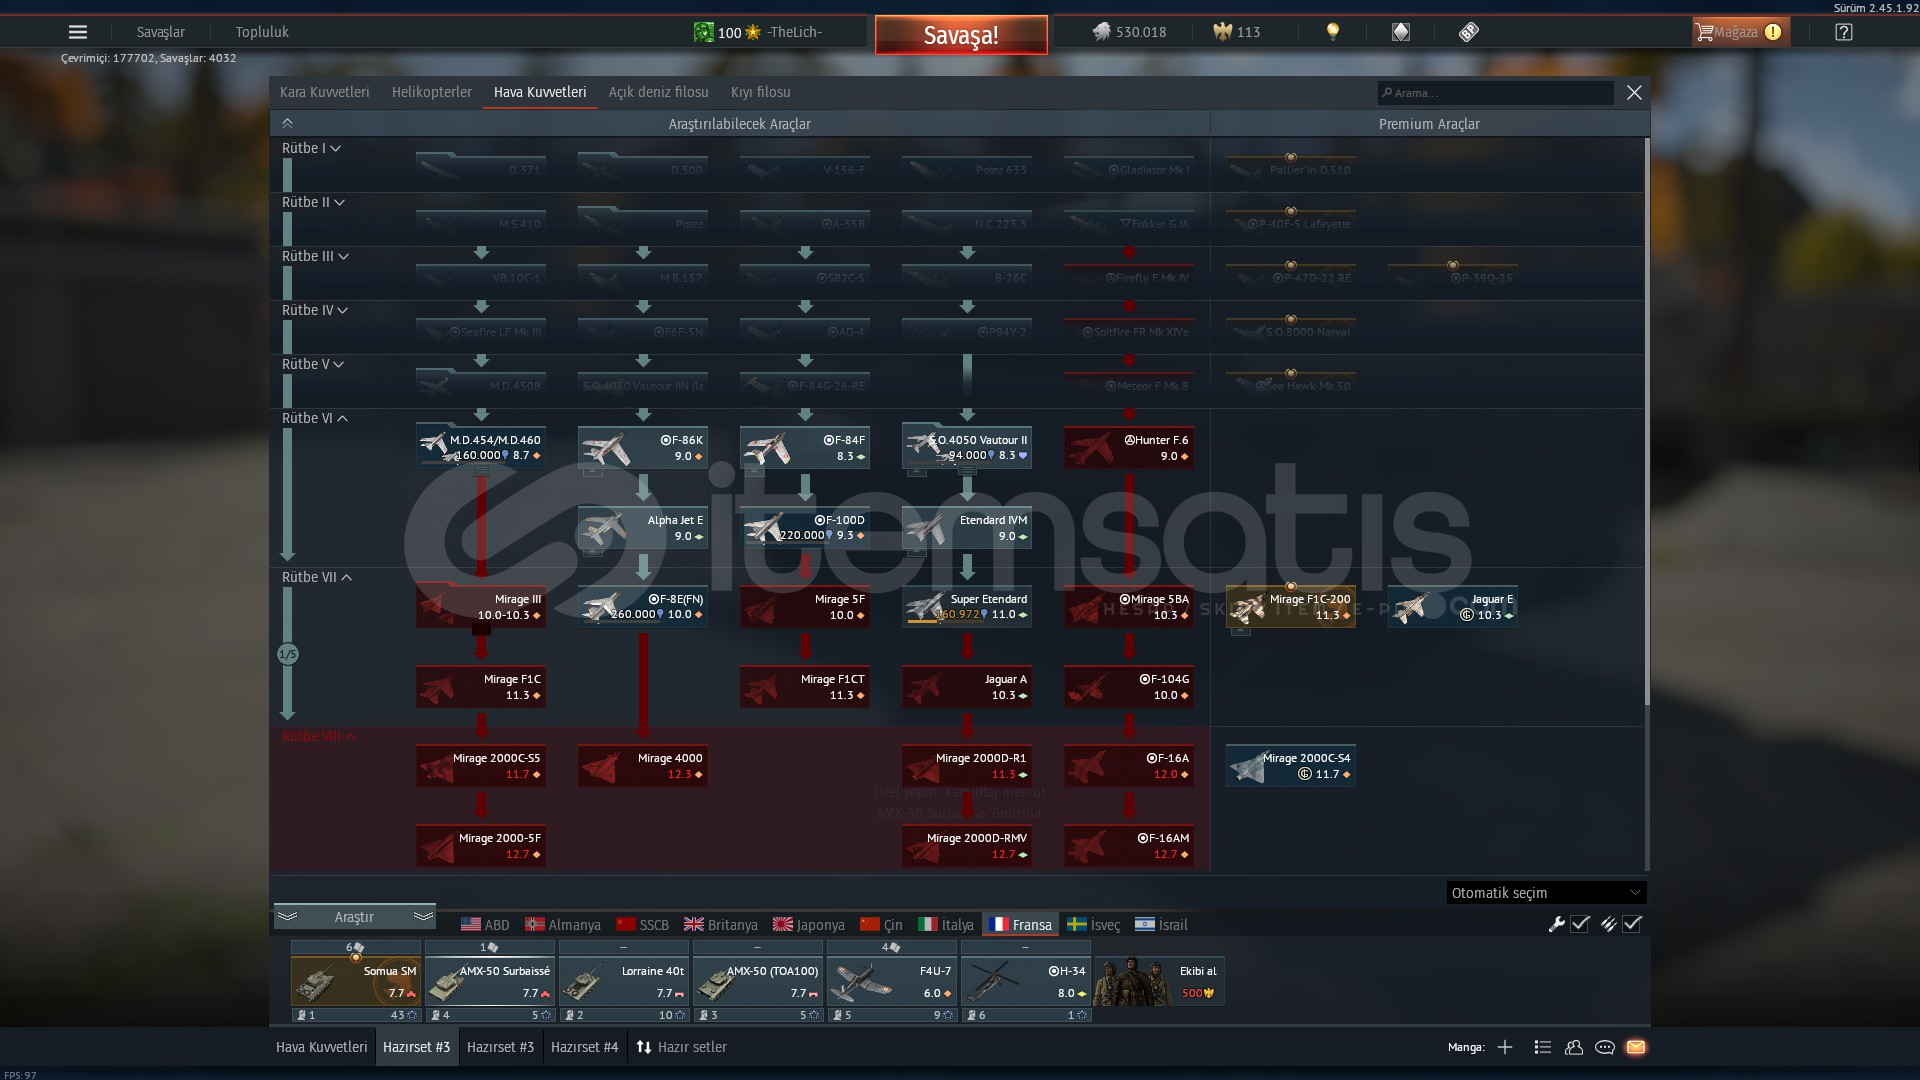Switch to Kıyı filosu tab

point(761,92)
